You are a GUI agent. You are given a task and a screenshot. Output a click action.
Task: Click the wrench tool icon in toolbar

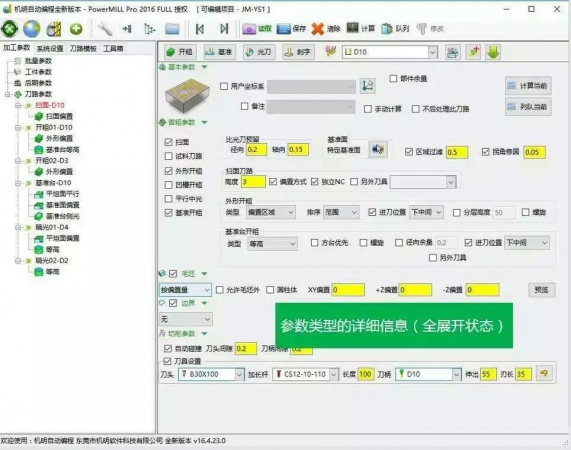coord(105,29)
